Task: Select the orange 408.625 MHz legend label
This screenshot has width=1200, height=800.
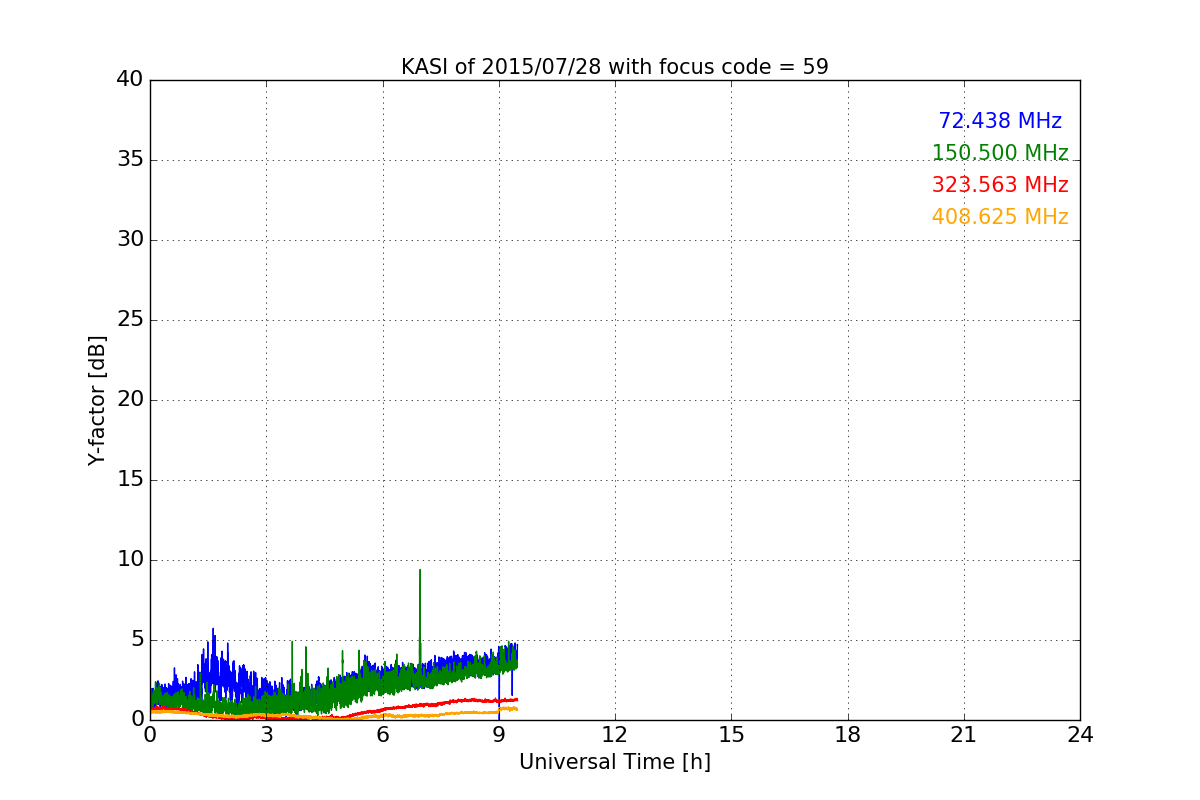Action: click(1000, 217)
